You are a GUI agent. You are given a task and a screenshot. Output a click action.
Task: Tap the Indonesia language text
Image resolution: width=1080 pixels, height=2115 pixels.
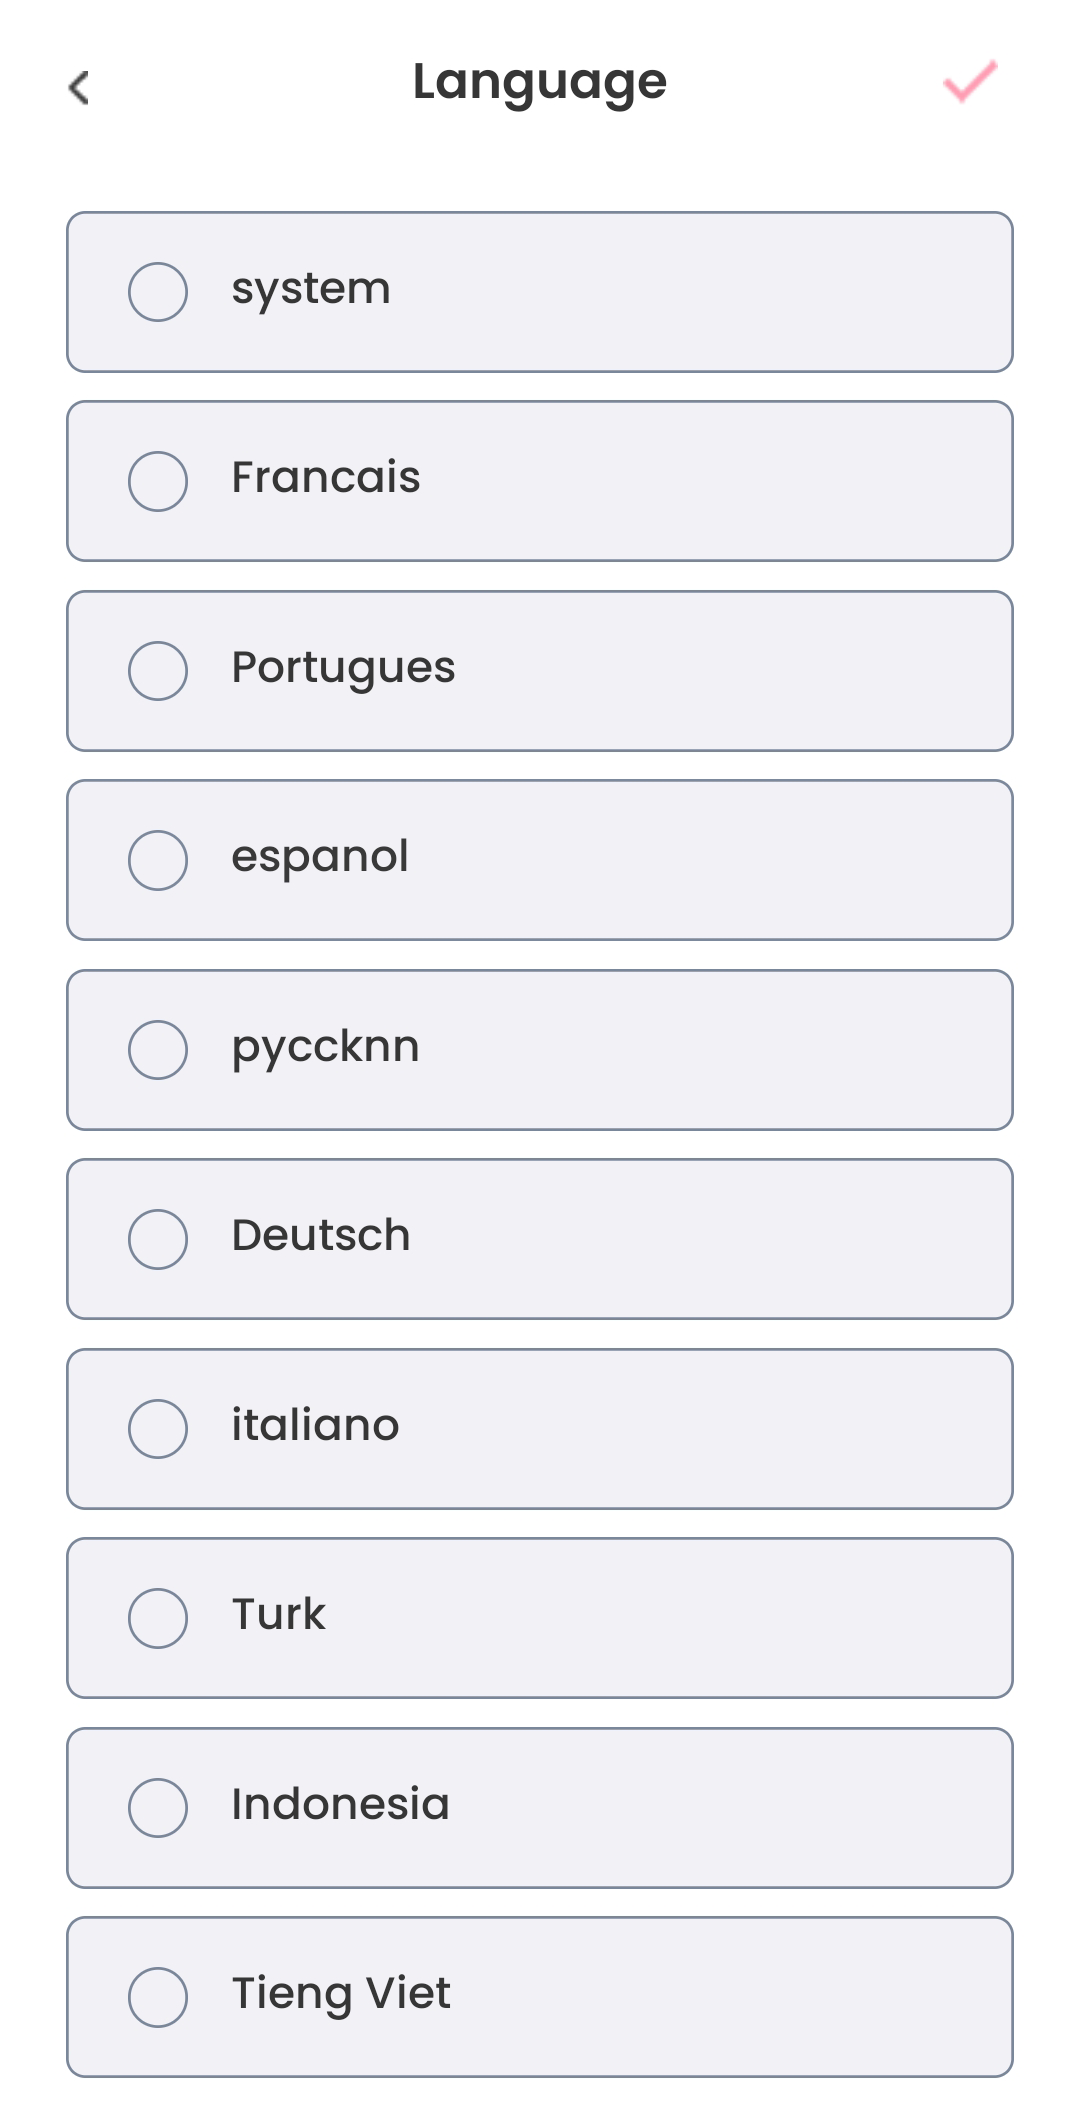340,1805
